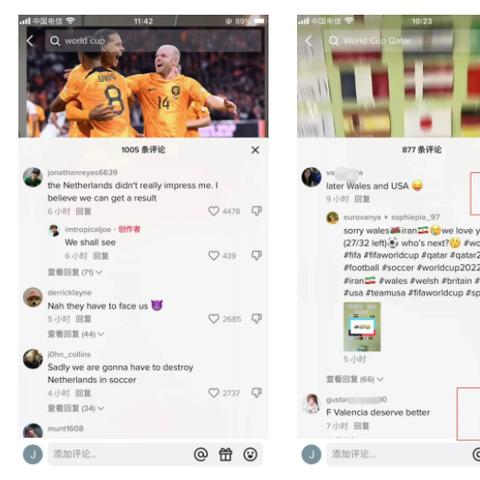Reply to derricklayne's "Nah they have" comment

coord(83,319)
